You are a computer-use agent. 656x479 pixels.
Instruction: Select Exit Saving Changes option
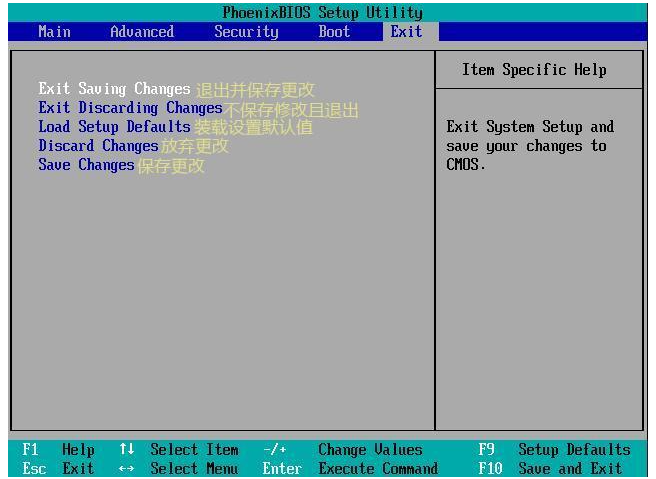click(114, 89)
